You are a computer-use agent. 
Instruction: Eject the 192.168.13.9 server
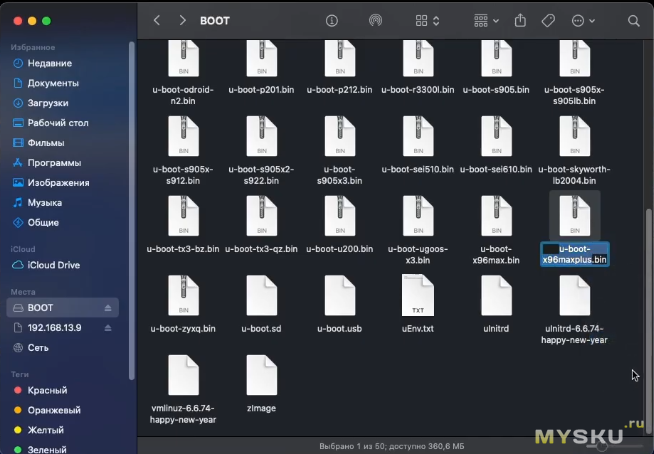pyautogui.click(x=108, y=328)
